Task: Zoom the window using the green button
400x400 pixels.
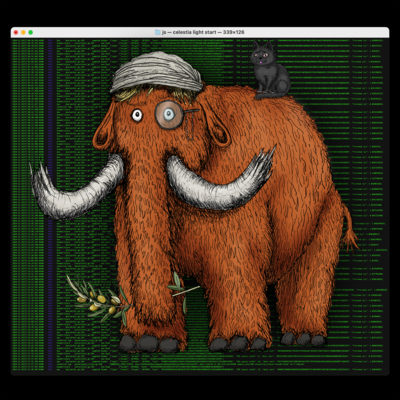Action: (x=31, y=32)
